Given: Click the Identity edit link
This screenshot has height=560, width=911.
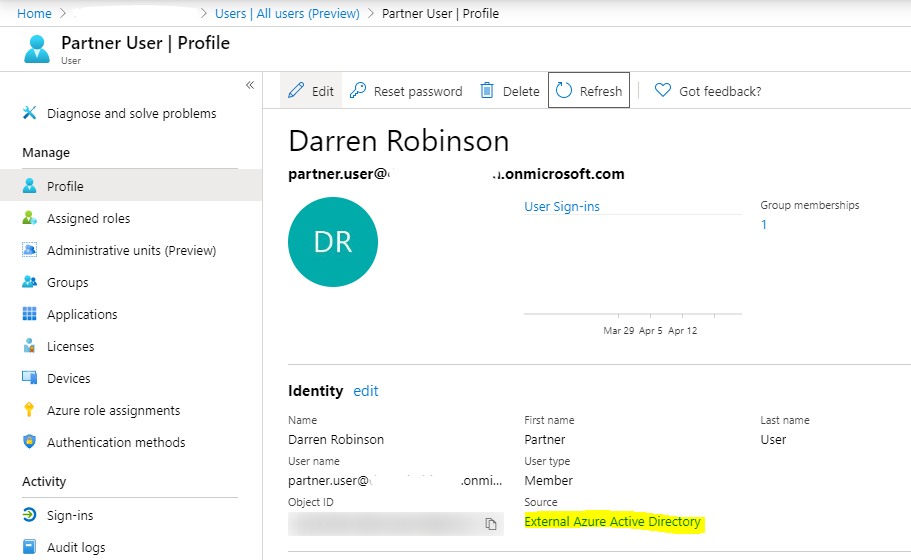Looking at the screenshot, I should point(366,391).
